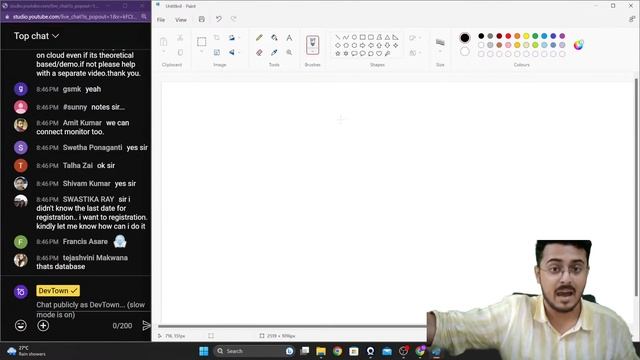Click the send arrow in chat

[146, 325]
